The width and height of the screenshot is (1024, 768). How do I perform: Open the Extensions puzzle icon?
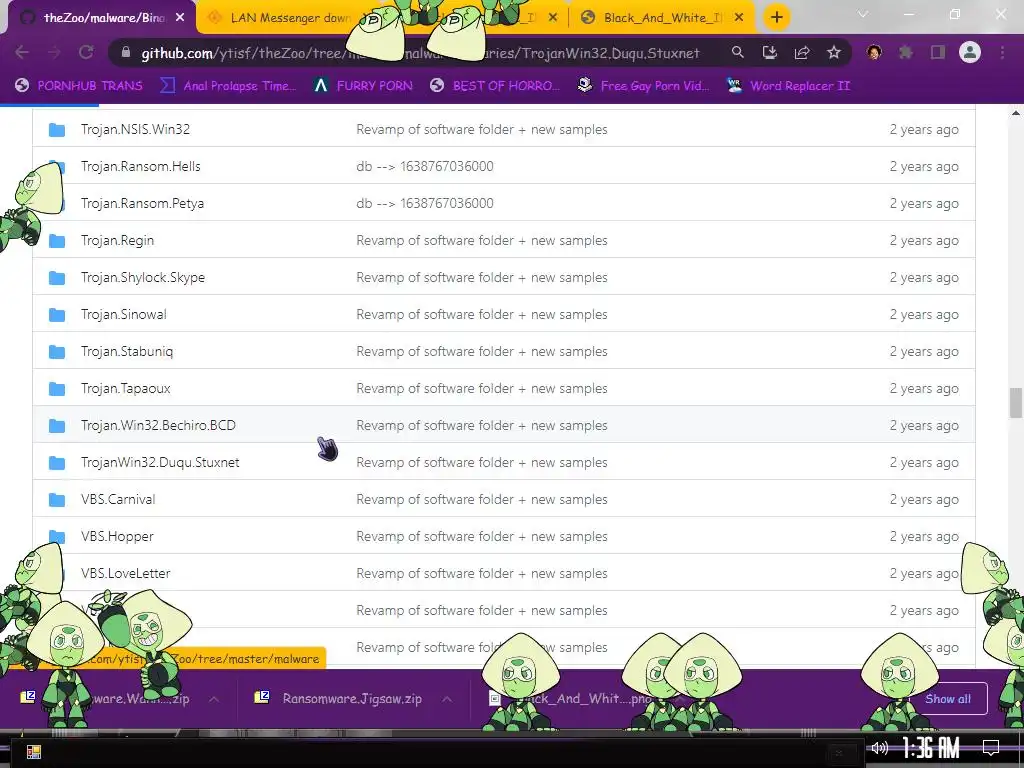pyautogui.click(x=906, y=52)
